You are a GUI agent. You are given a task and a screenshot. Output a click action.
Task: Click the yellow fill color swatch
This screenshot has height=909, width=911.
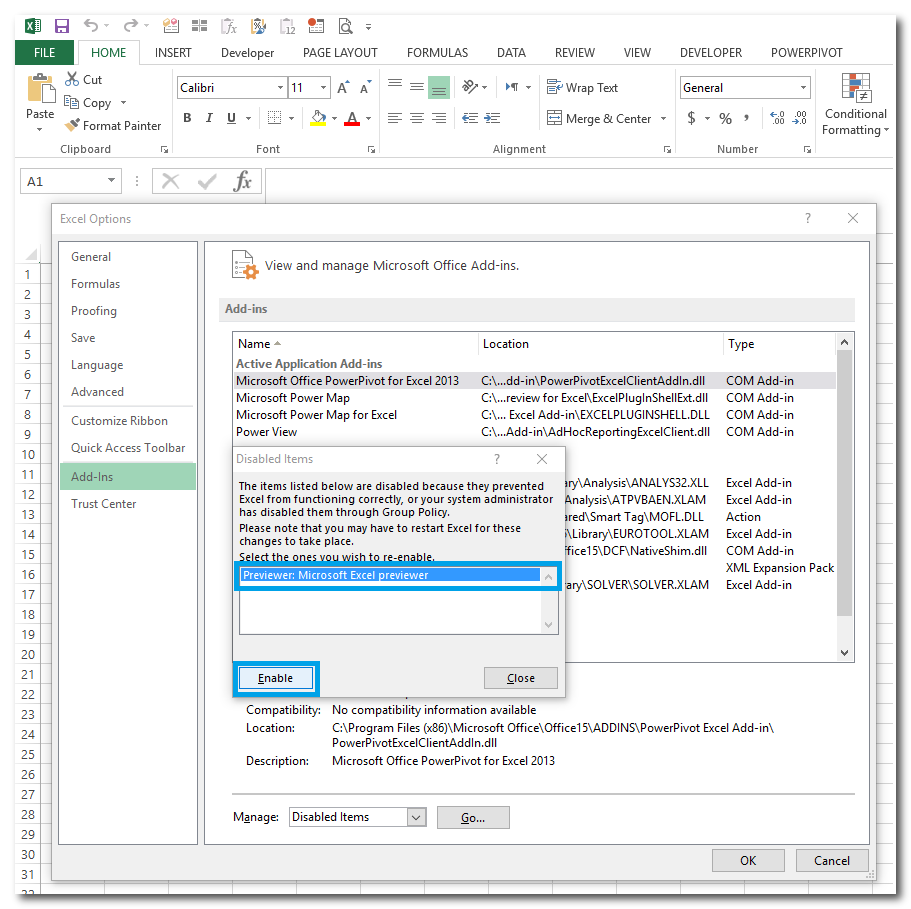pos(318,118)
